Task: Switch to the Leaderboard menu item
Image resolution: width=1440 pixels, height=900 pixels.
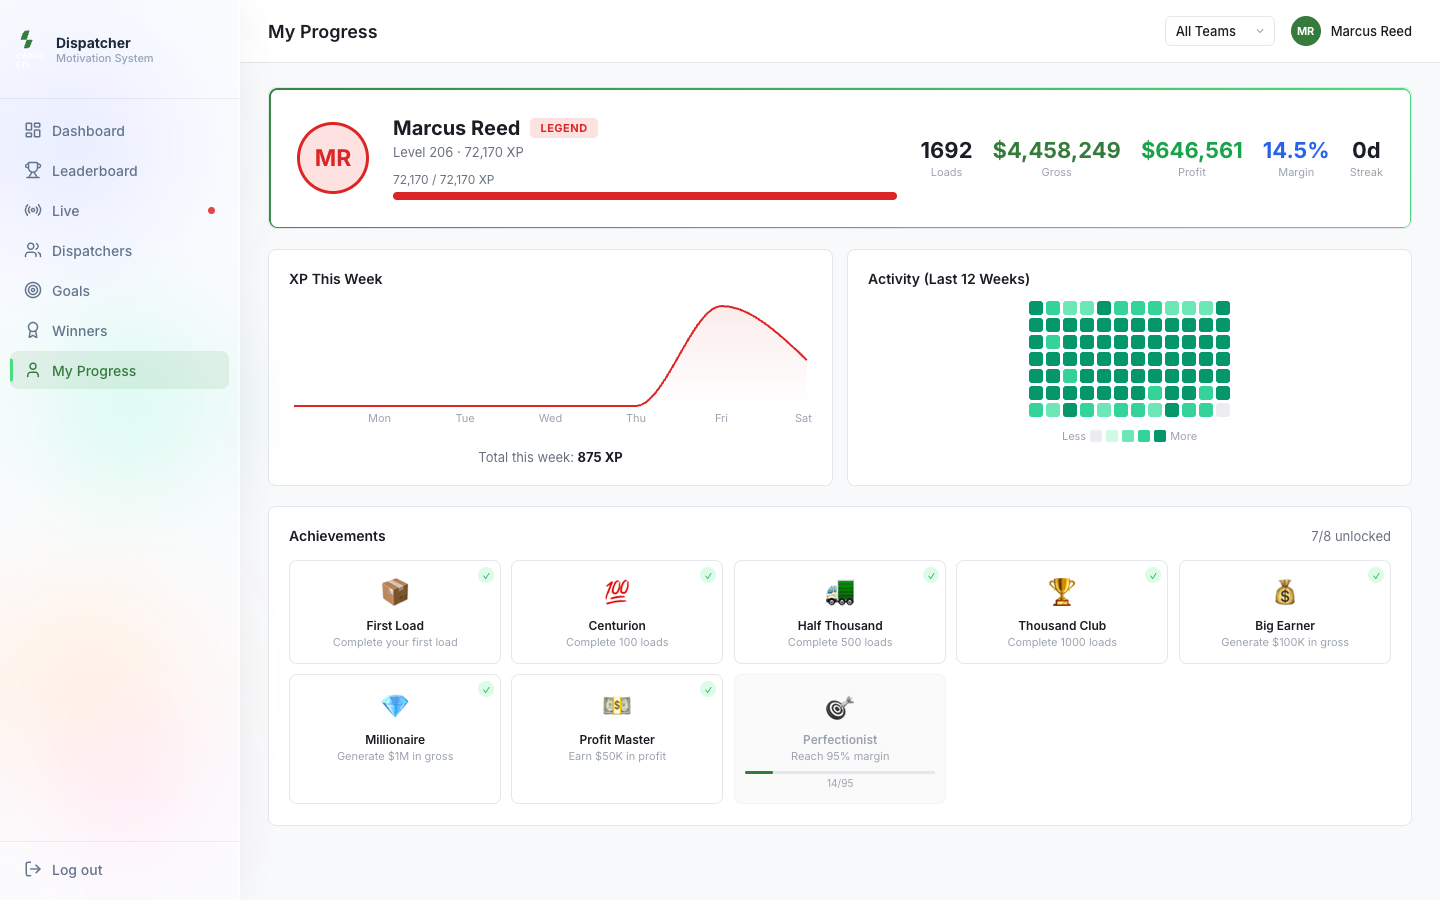Action: click(120, 170)
